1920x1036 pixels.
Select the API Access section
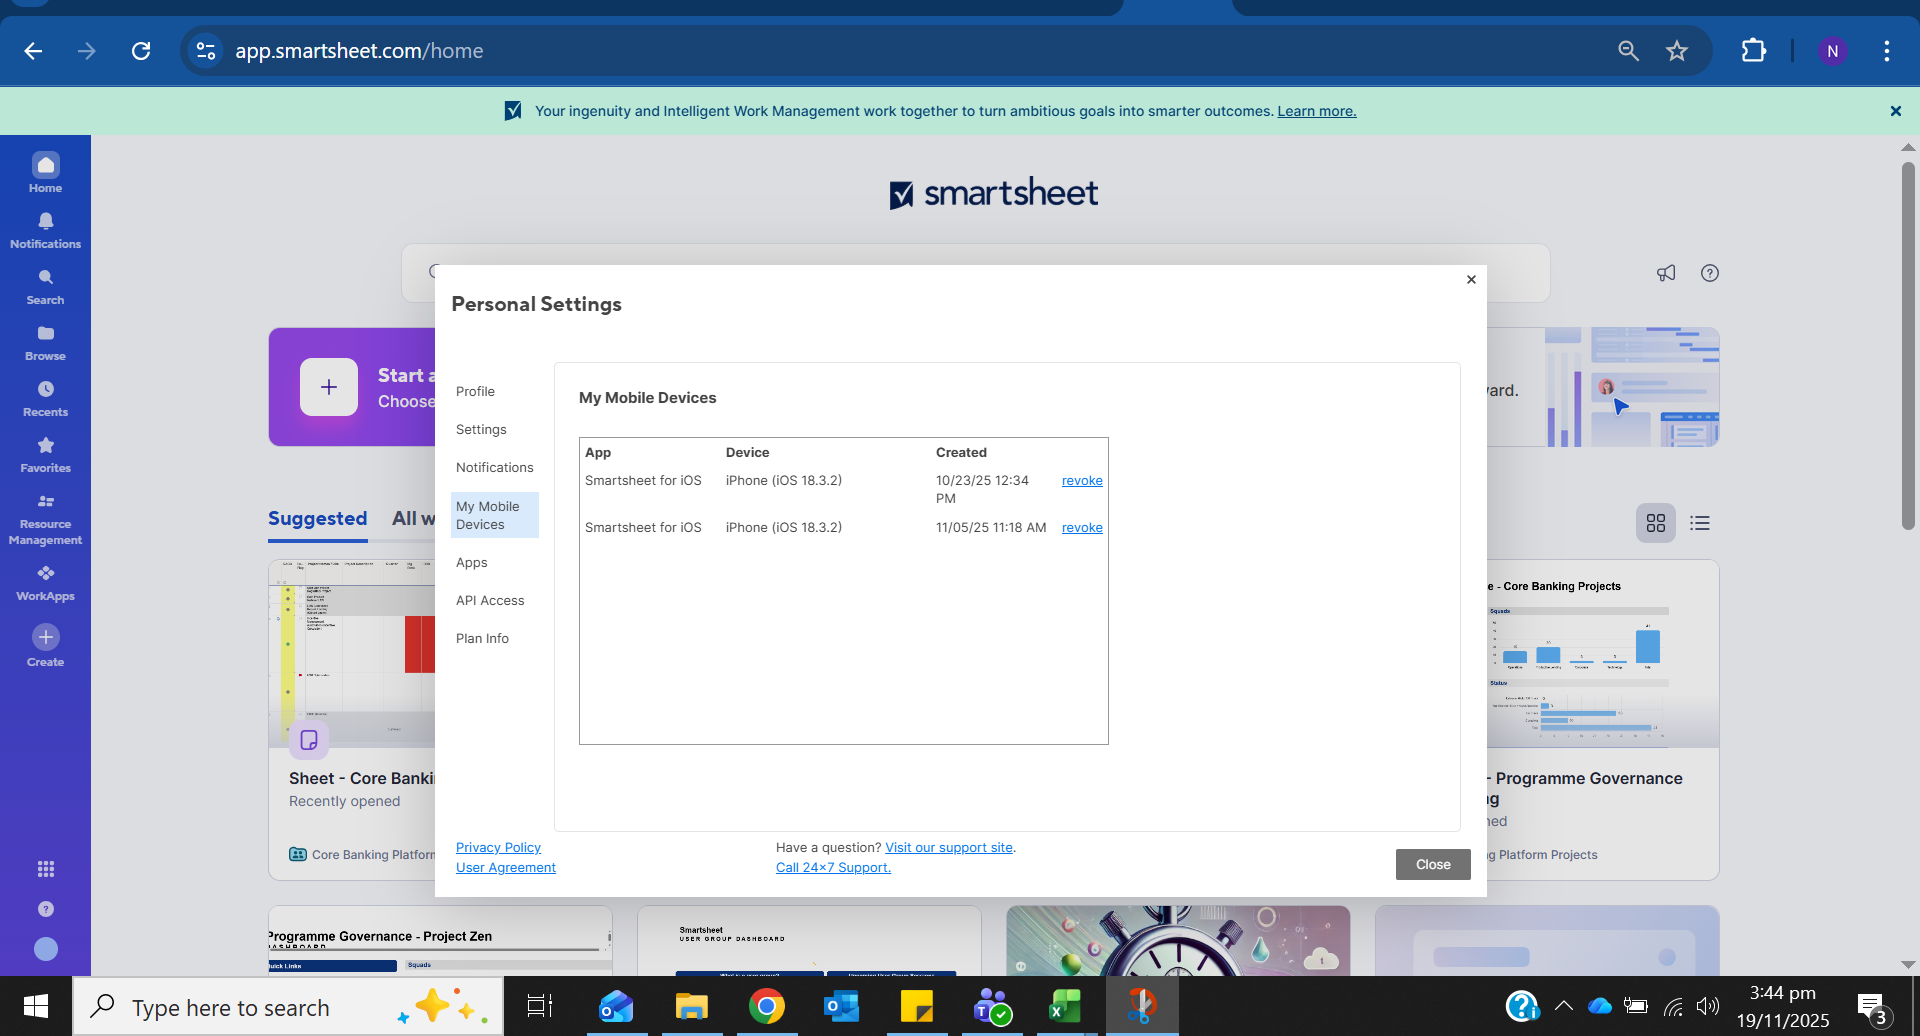(490, 601)
